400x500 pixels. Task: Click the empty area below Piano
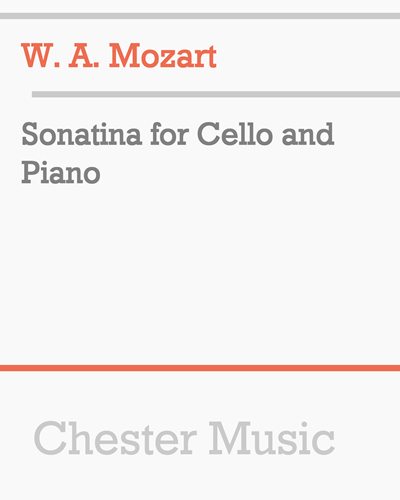200,275
